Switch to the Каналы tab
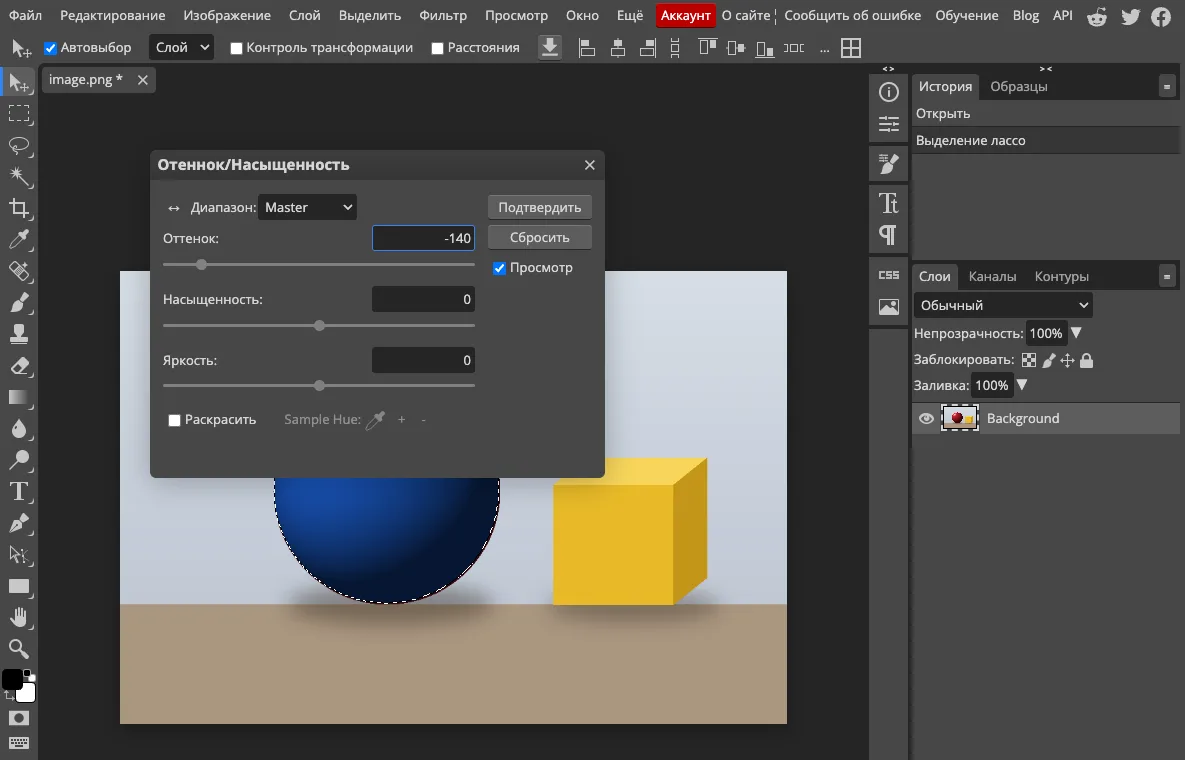The width and height of the screenshot is (1185, 760). click(x=992, y=277)
